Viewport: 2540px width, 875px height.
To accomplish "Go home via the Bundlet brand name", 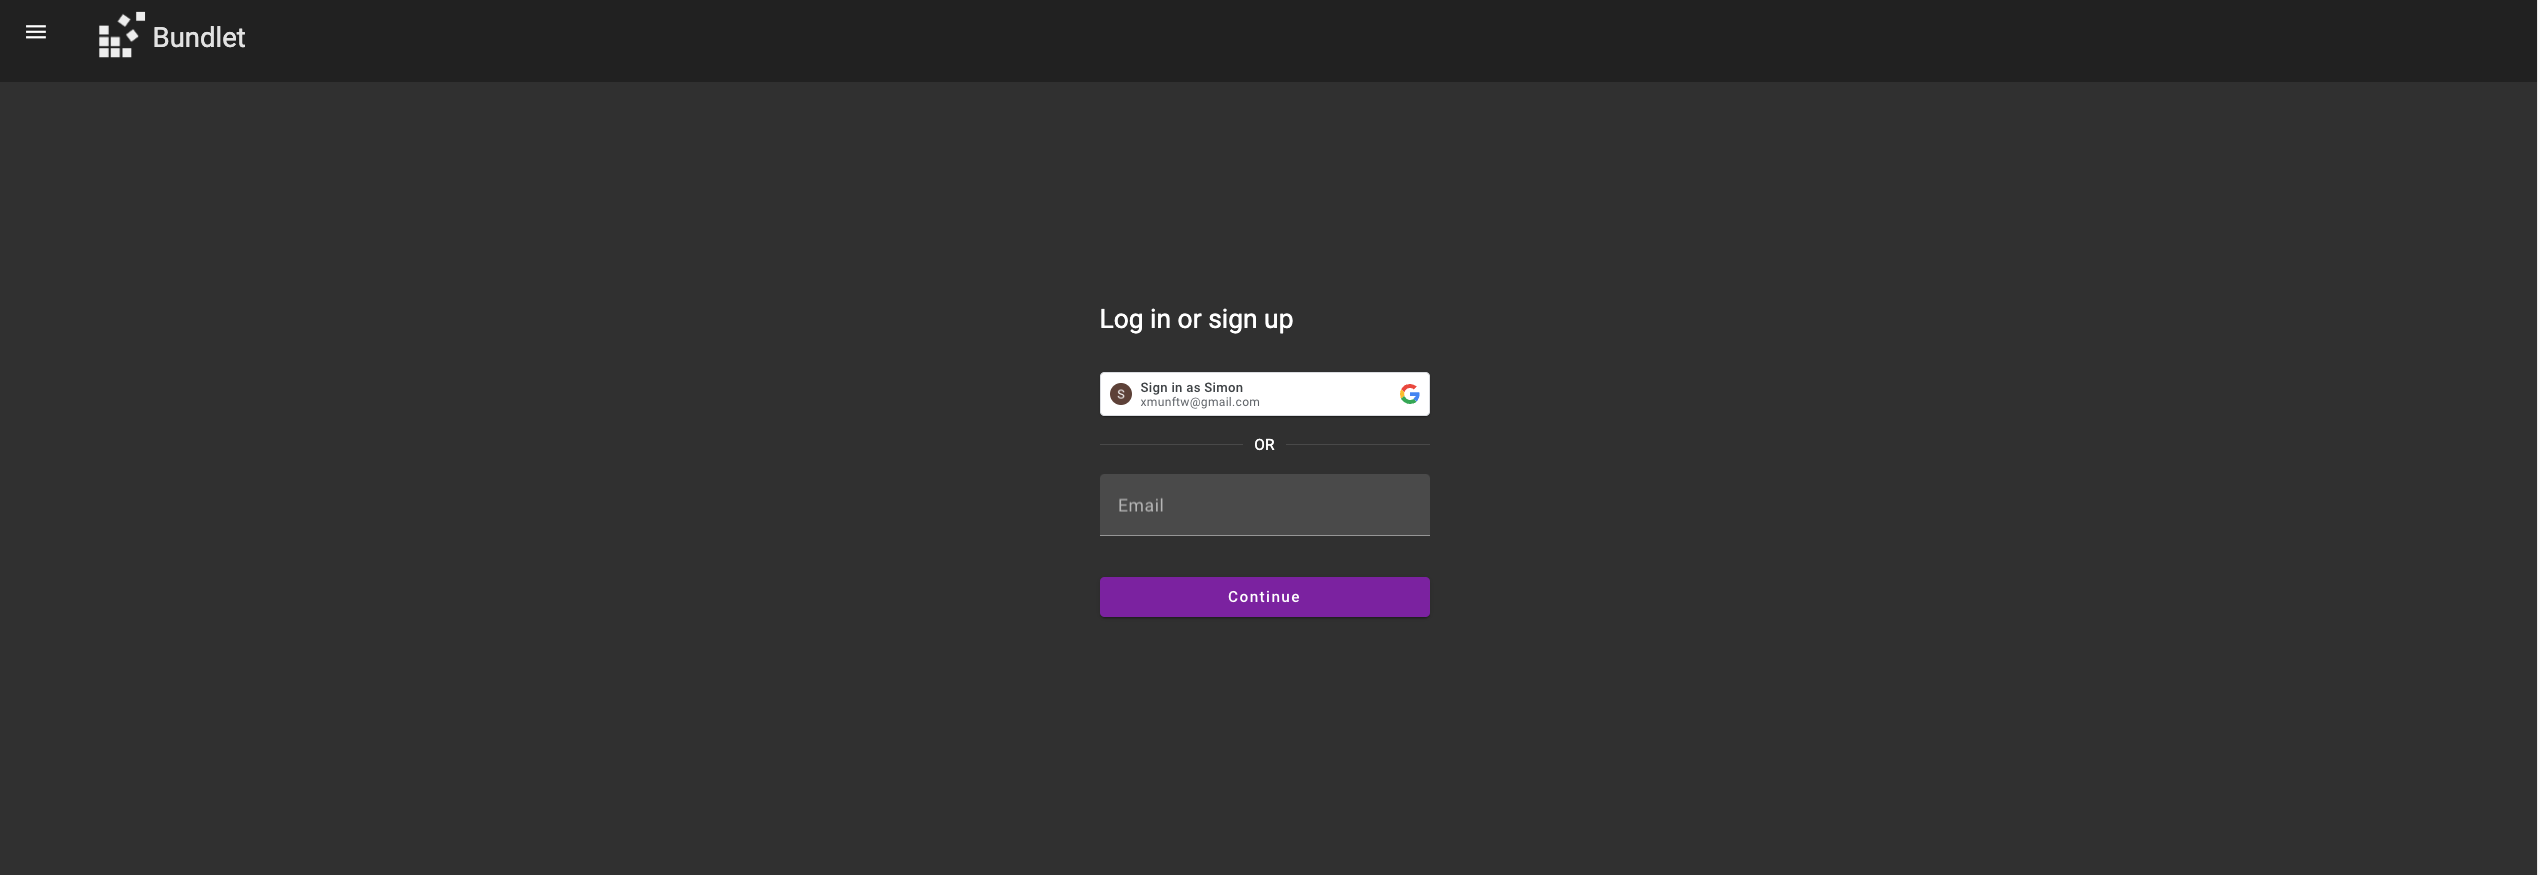I will coord(199,37).
